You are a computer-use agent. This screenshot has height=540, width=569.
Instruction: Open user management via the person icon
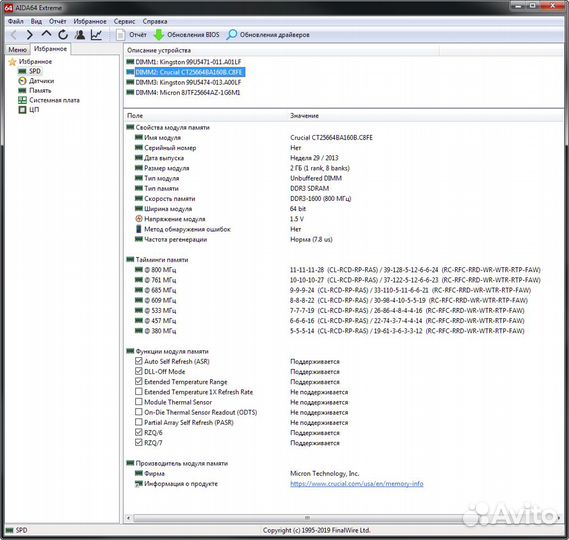(79, 35)
